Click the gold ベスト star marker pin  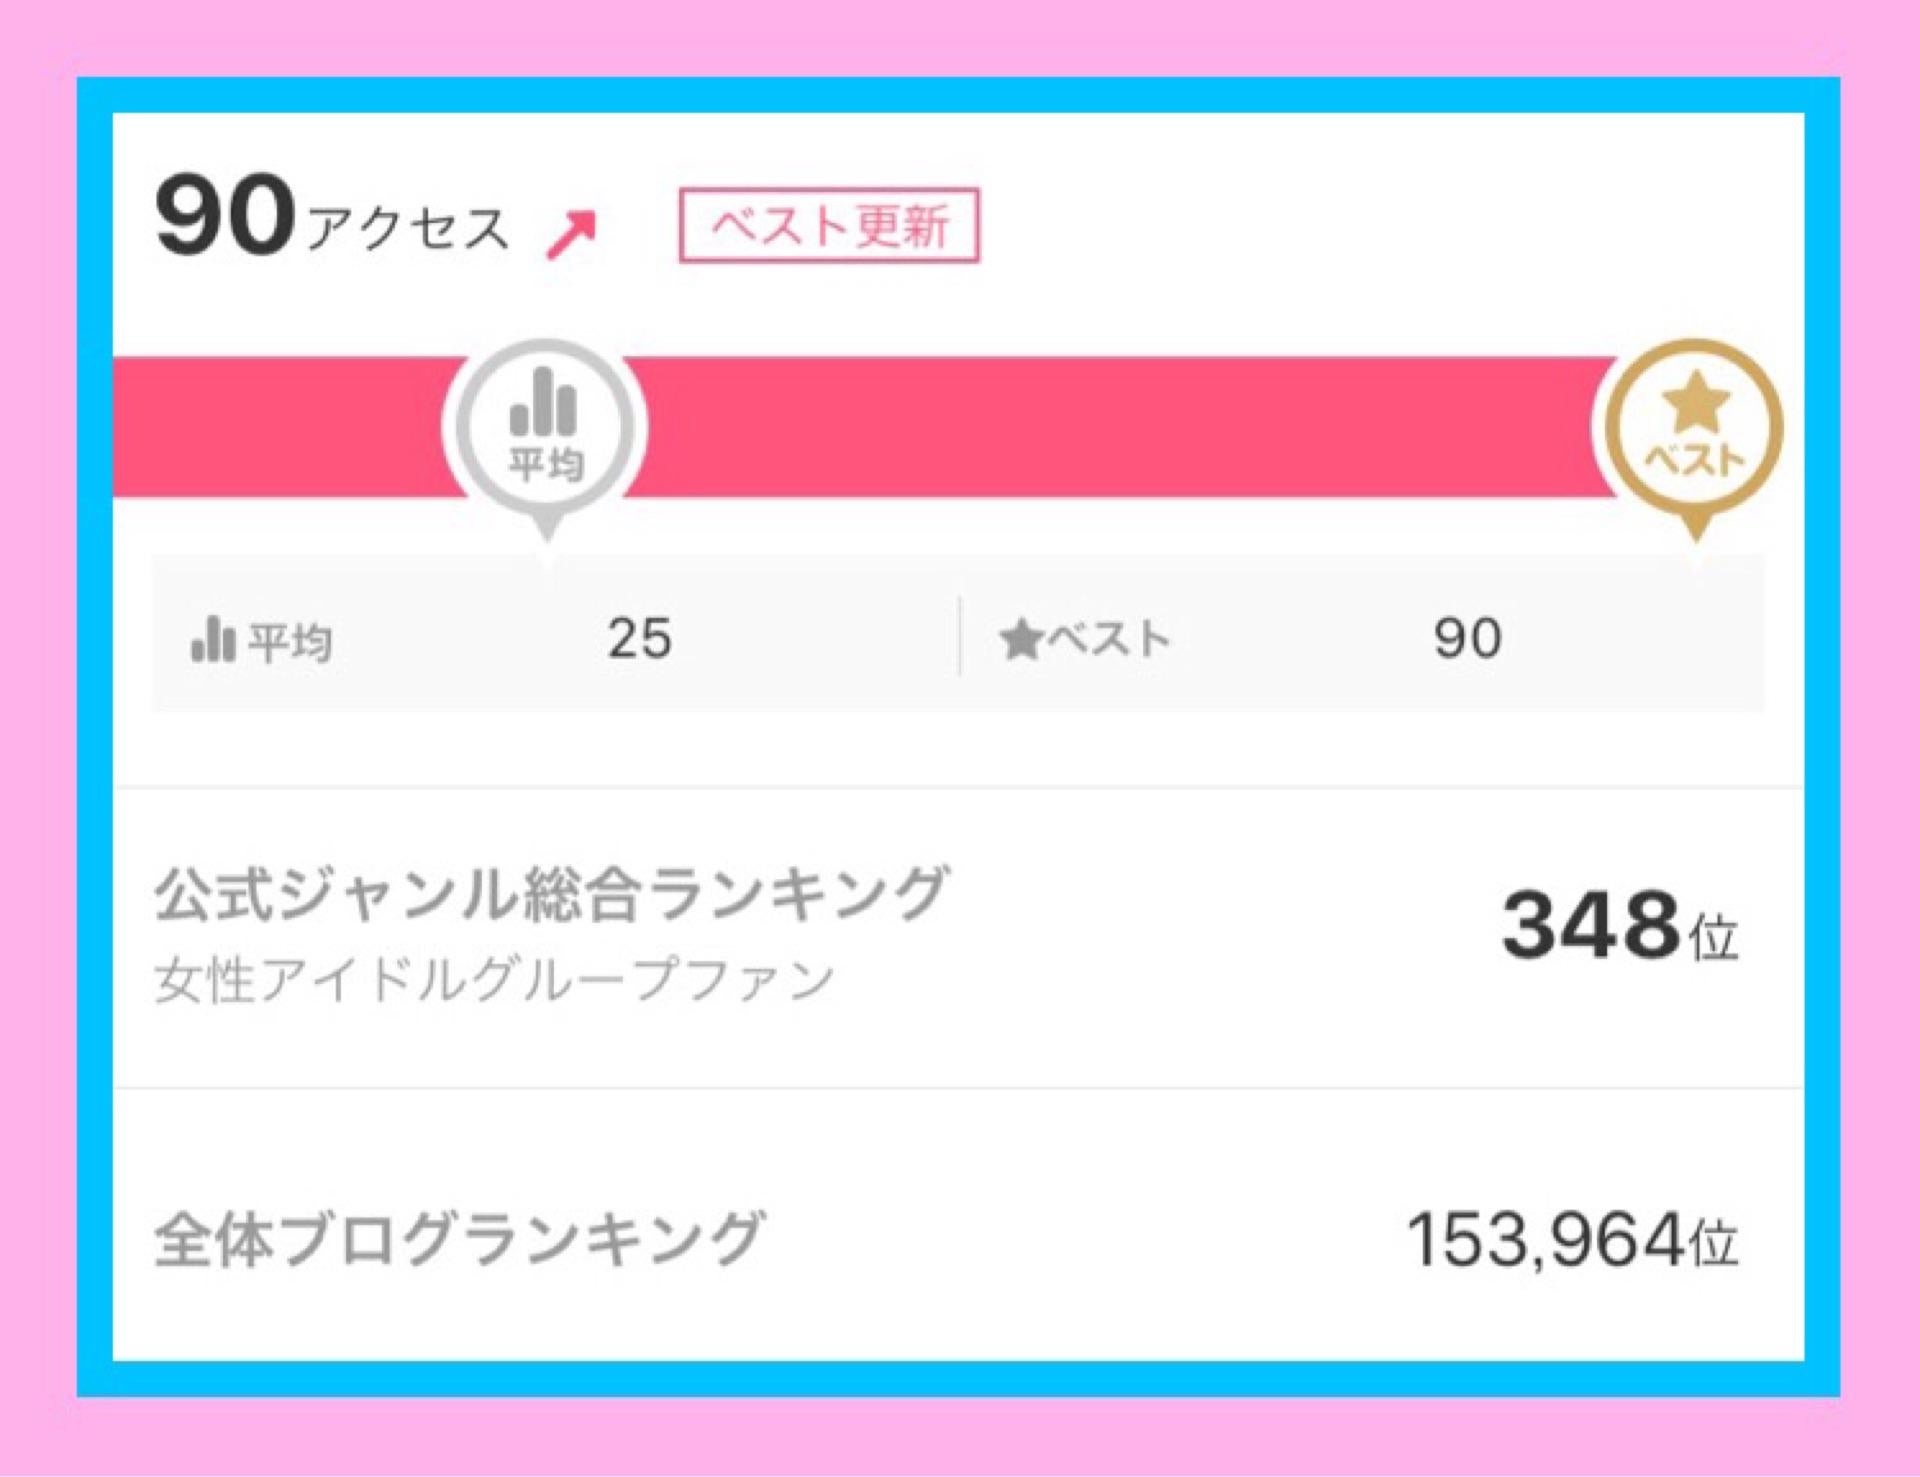click(1694, 427)
